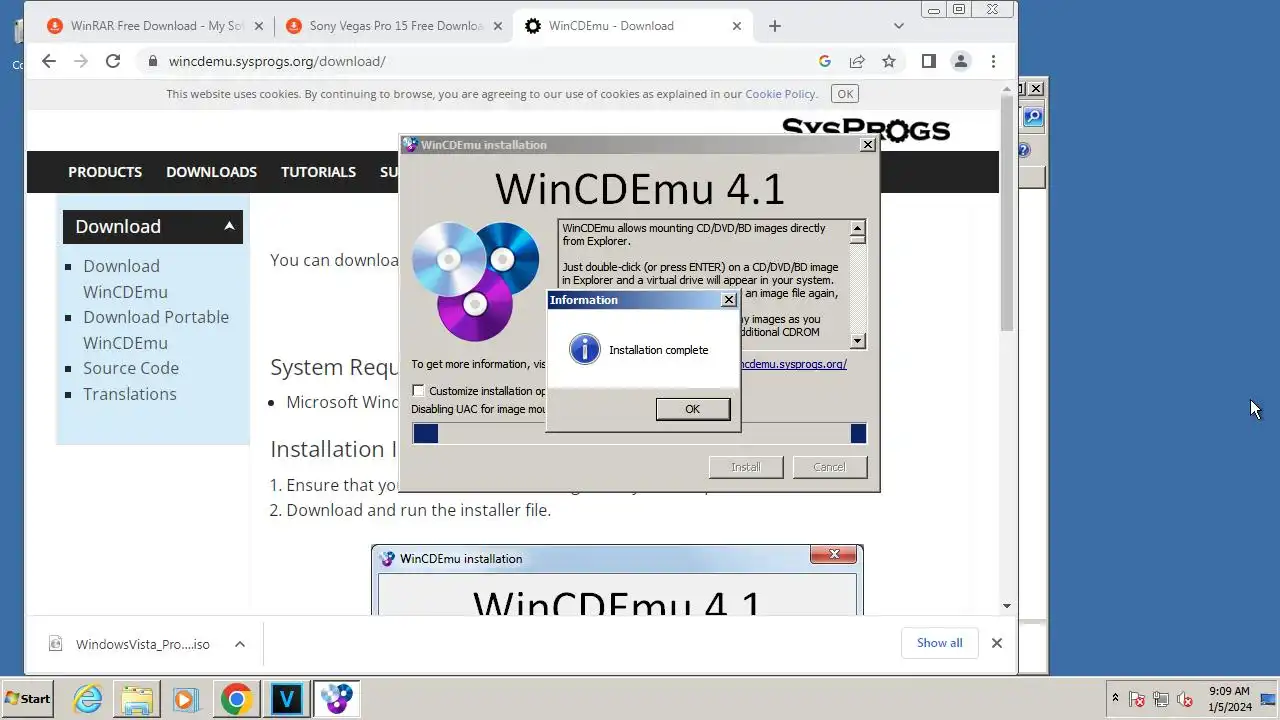Close the WinCDEmu - Download tab

tap(737, 26)
